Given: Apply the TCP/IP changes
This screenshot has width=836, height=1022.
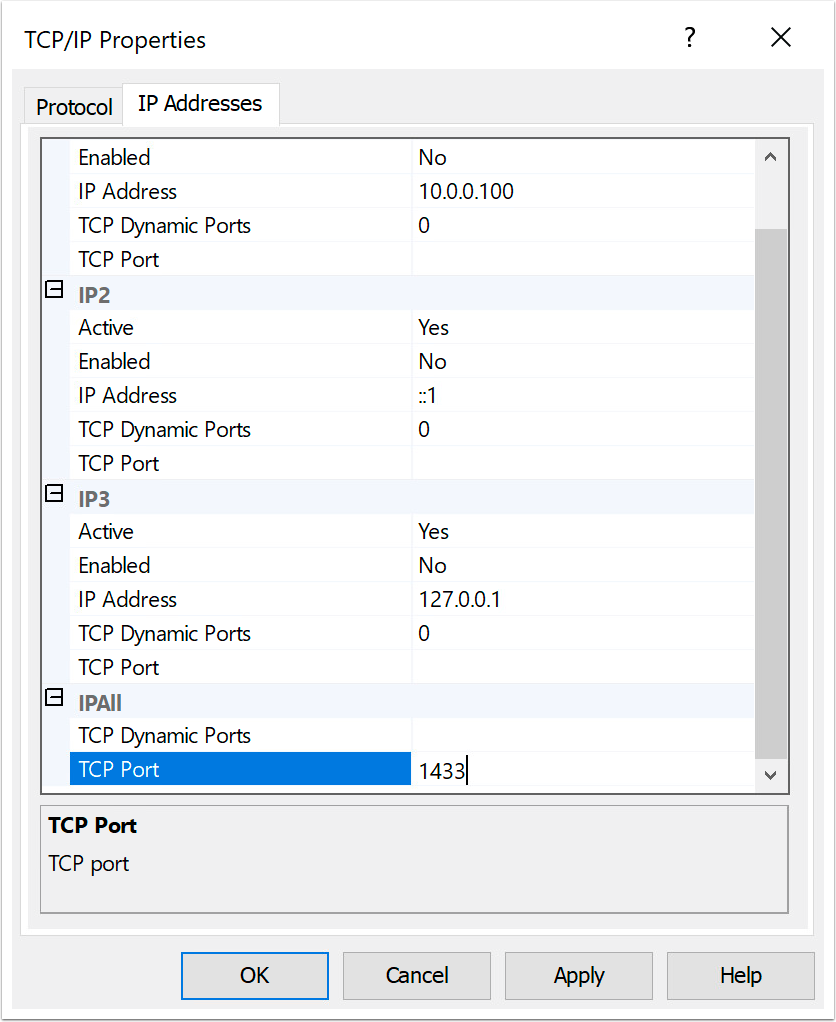Looking at the screenshot, I should tap(578, 975).
